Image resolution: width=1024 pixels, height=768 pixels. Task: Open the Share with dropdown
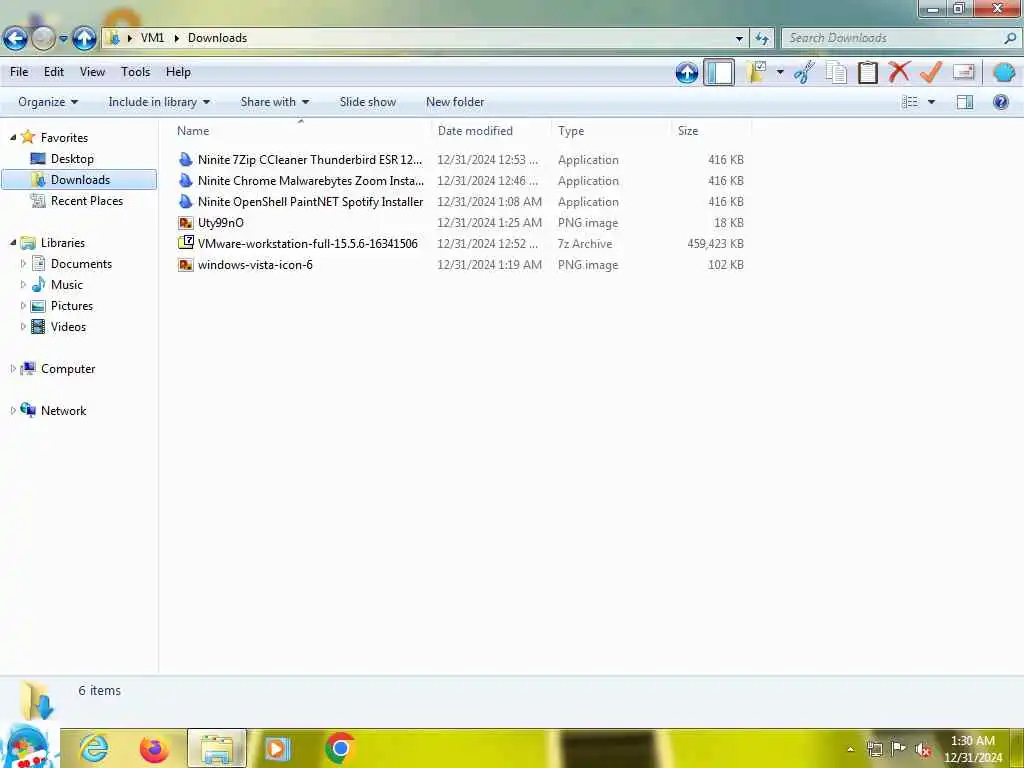coord(274,102)
